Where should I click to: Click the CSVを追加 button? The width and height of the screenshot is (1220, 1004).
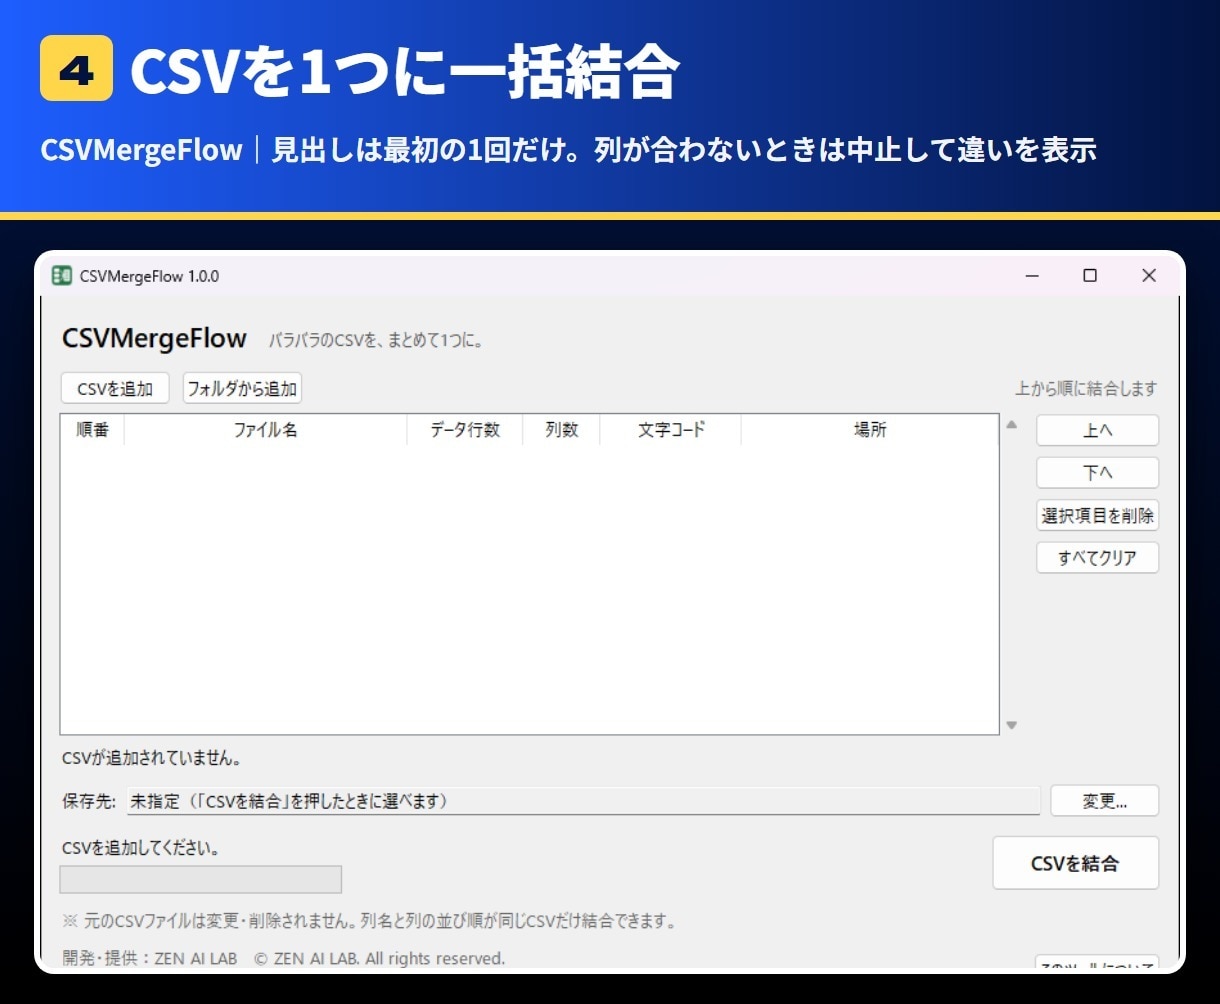(x=115, y=389)
